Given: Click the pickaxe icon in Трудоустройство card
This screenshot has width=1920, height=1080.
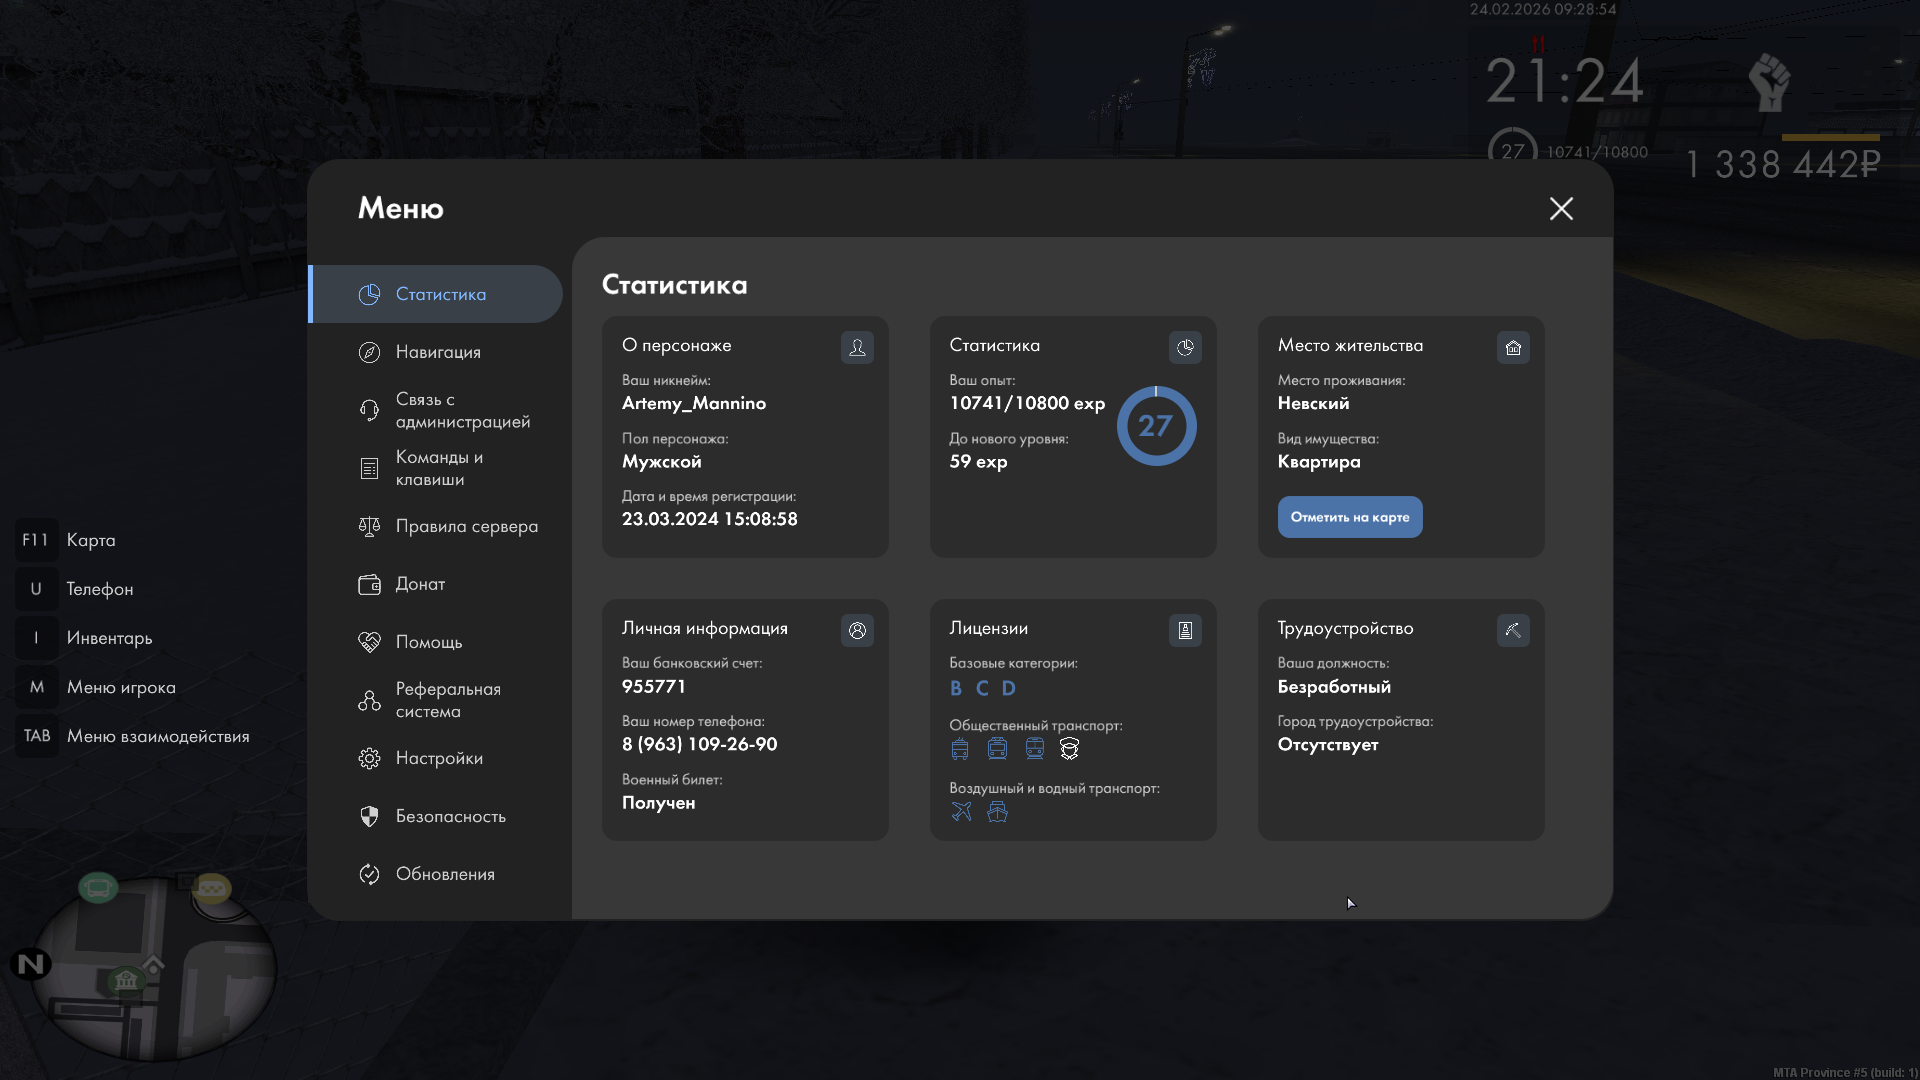Looking at the screenshot, I should [x=1513, y=630].
